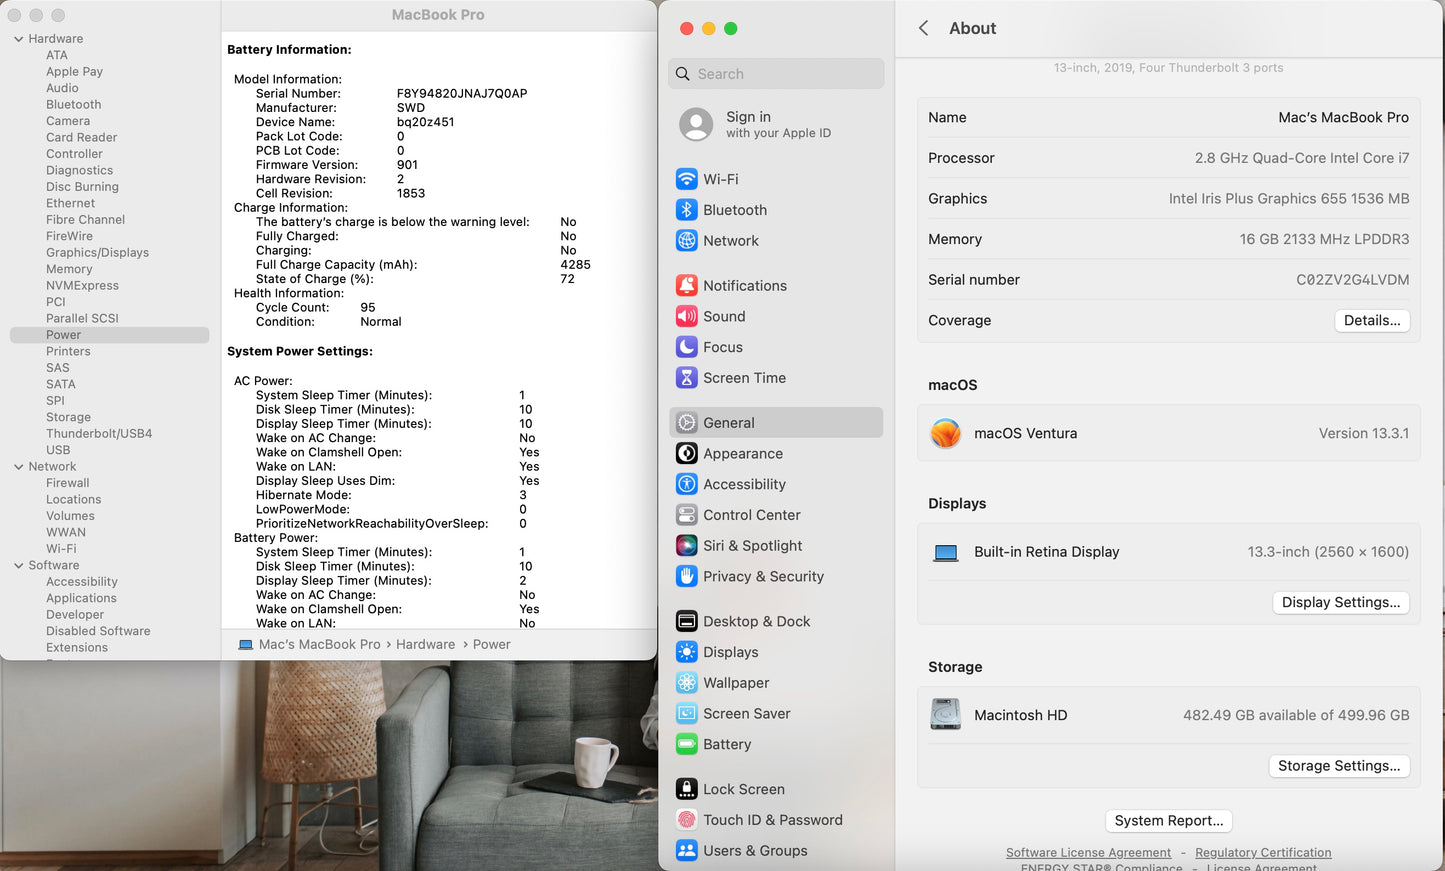Open Notifications settings icon
This screenshot has width=1445, height=871.
pyautogui.click(x=687, y=285)
